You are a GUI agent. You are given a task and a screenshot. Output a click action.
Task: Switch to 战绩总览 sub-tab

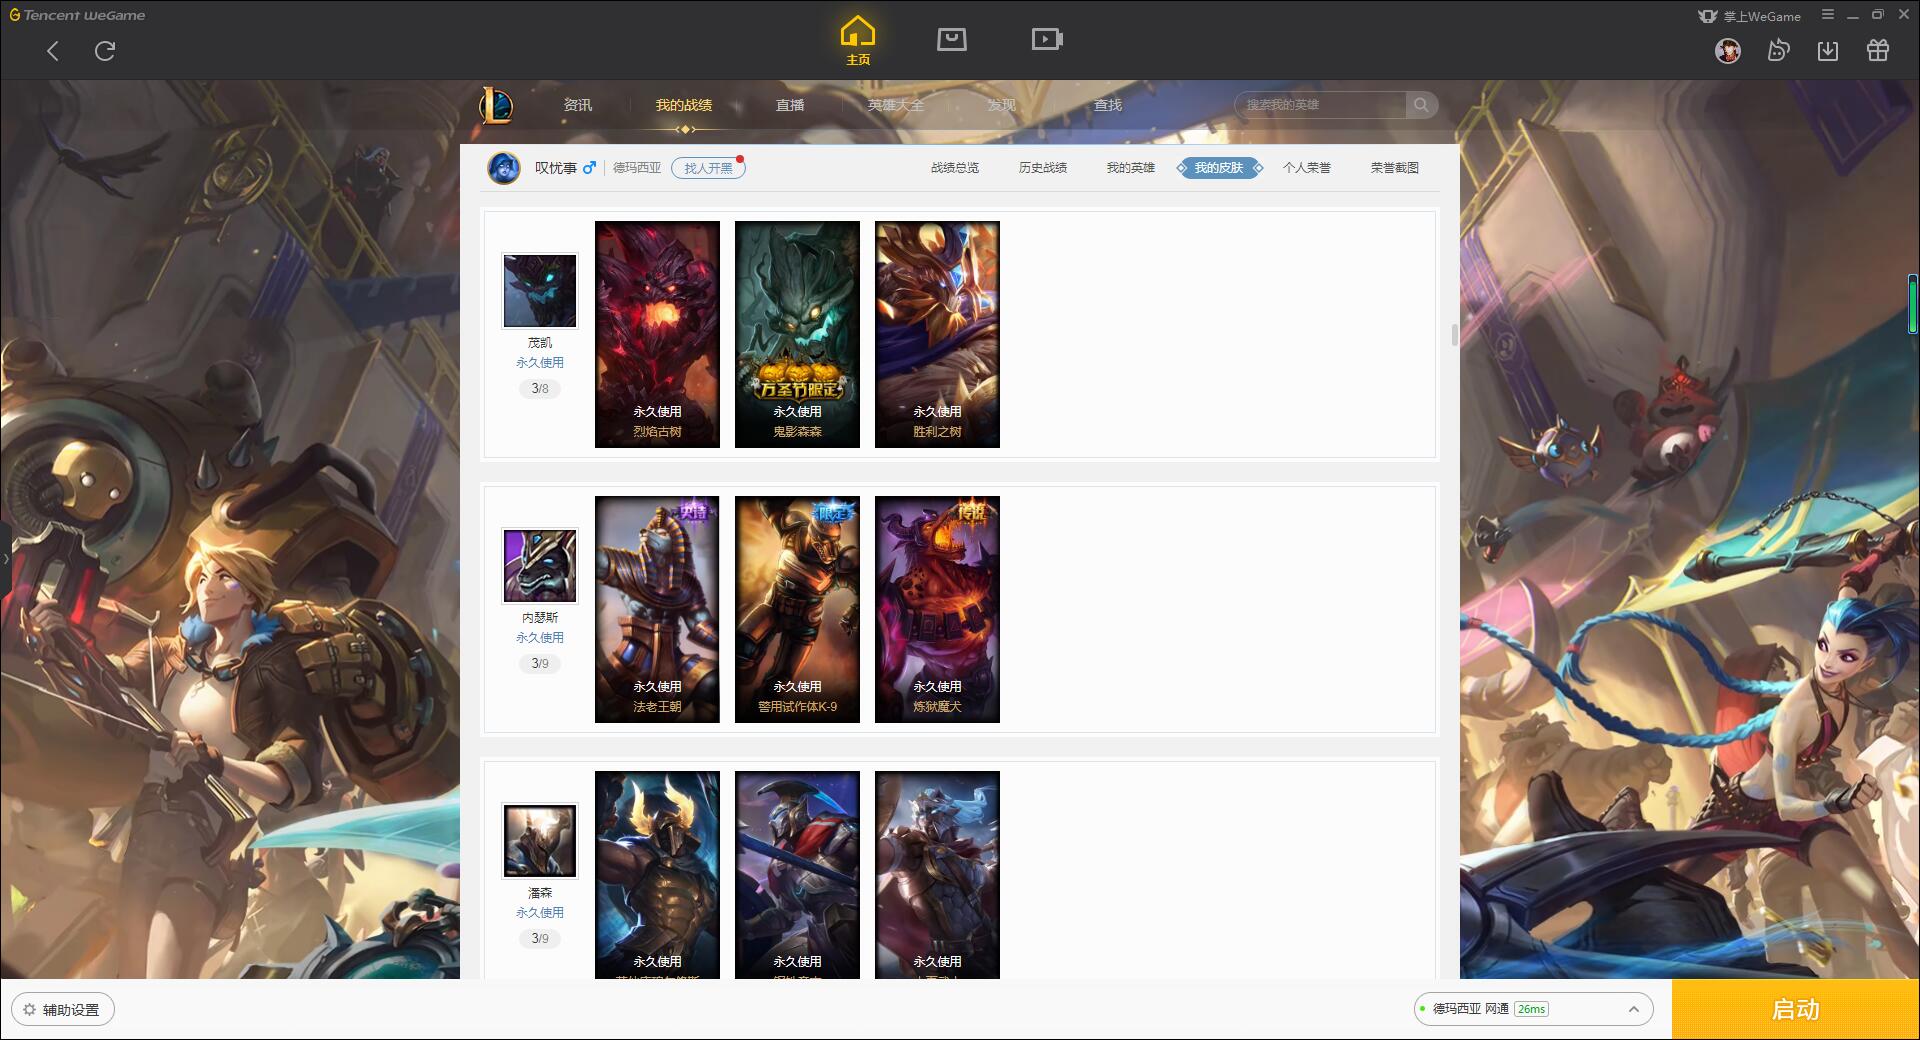(x=955, y=168)
